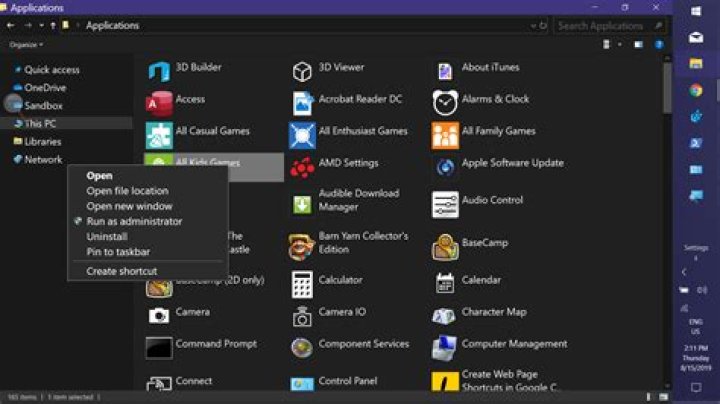The height and width of the screenshot is (404, 720).
Task: Open the Windows Start button
Action: [x=696, y=11]
